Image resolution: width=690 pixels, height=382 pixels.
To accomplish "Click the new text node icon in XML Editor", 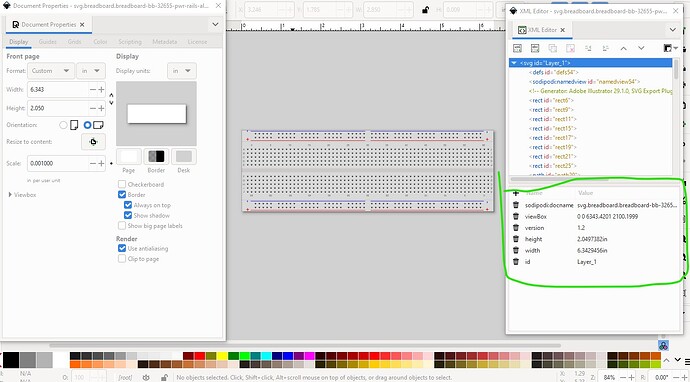I will [535, 48].
